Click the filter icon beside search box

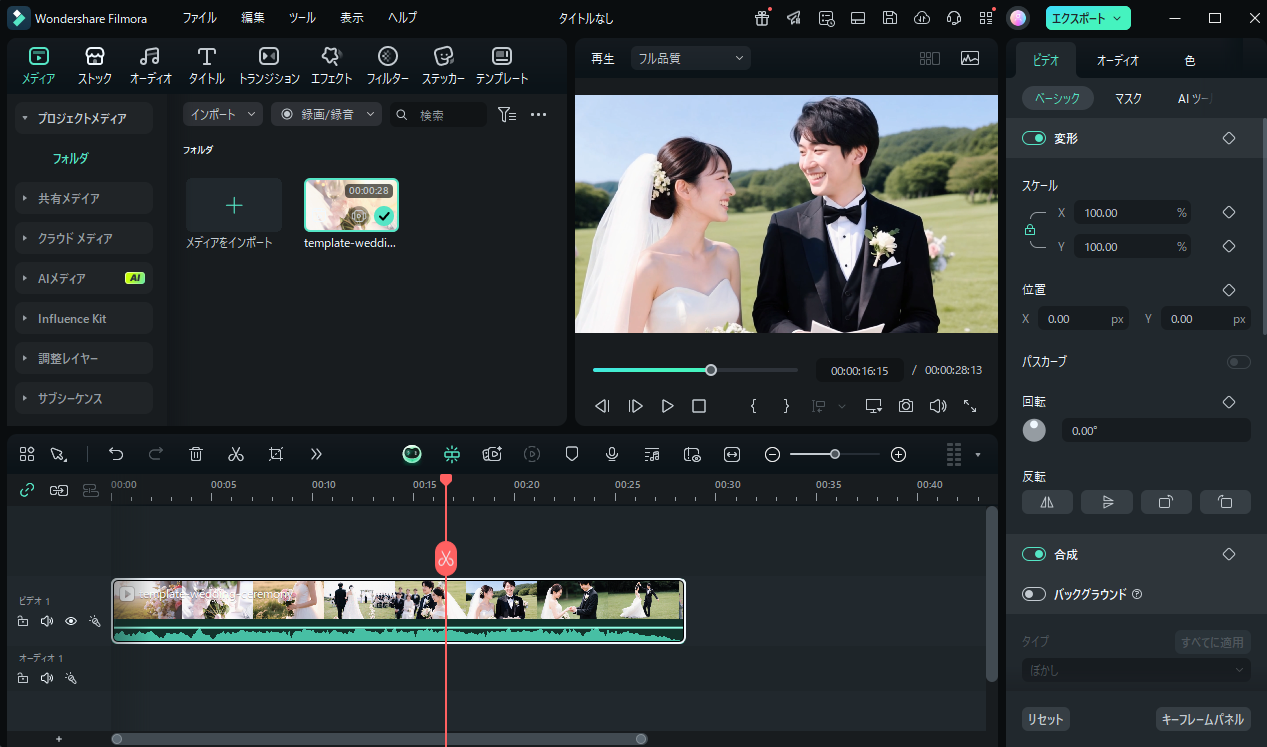tap(507, 115)
